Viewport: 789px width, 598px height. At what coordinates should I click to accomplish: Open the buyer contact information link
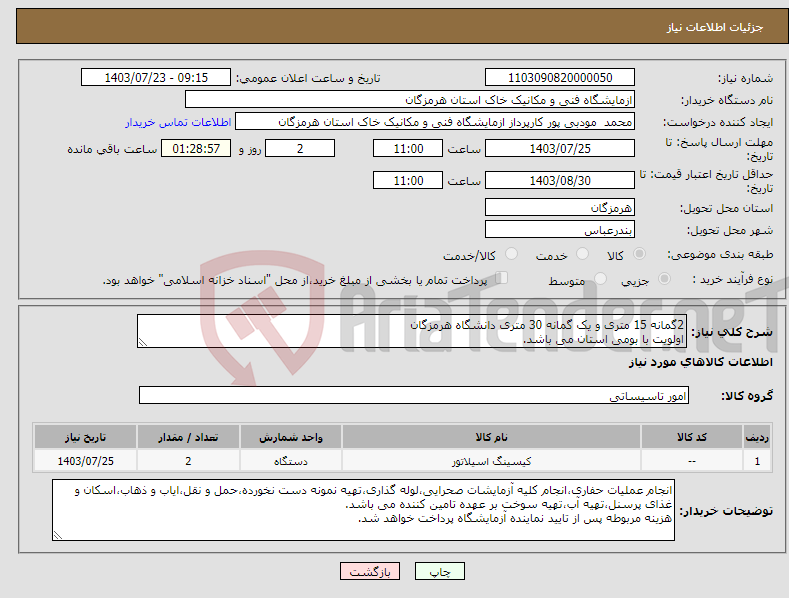point(178,122)
